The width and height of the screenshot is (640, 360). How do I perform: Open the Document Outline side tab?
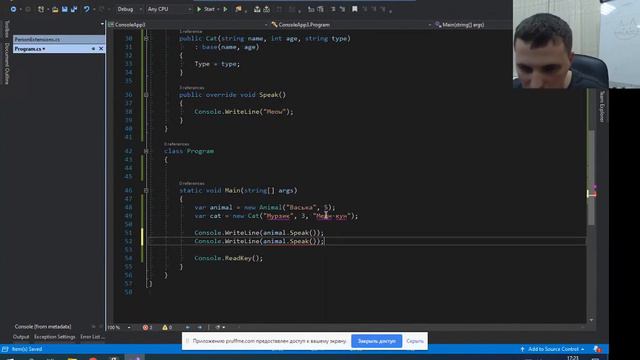point(6,63)
